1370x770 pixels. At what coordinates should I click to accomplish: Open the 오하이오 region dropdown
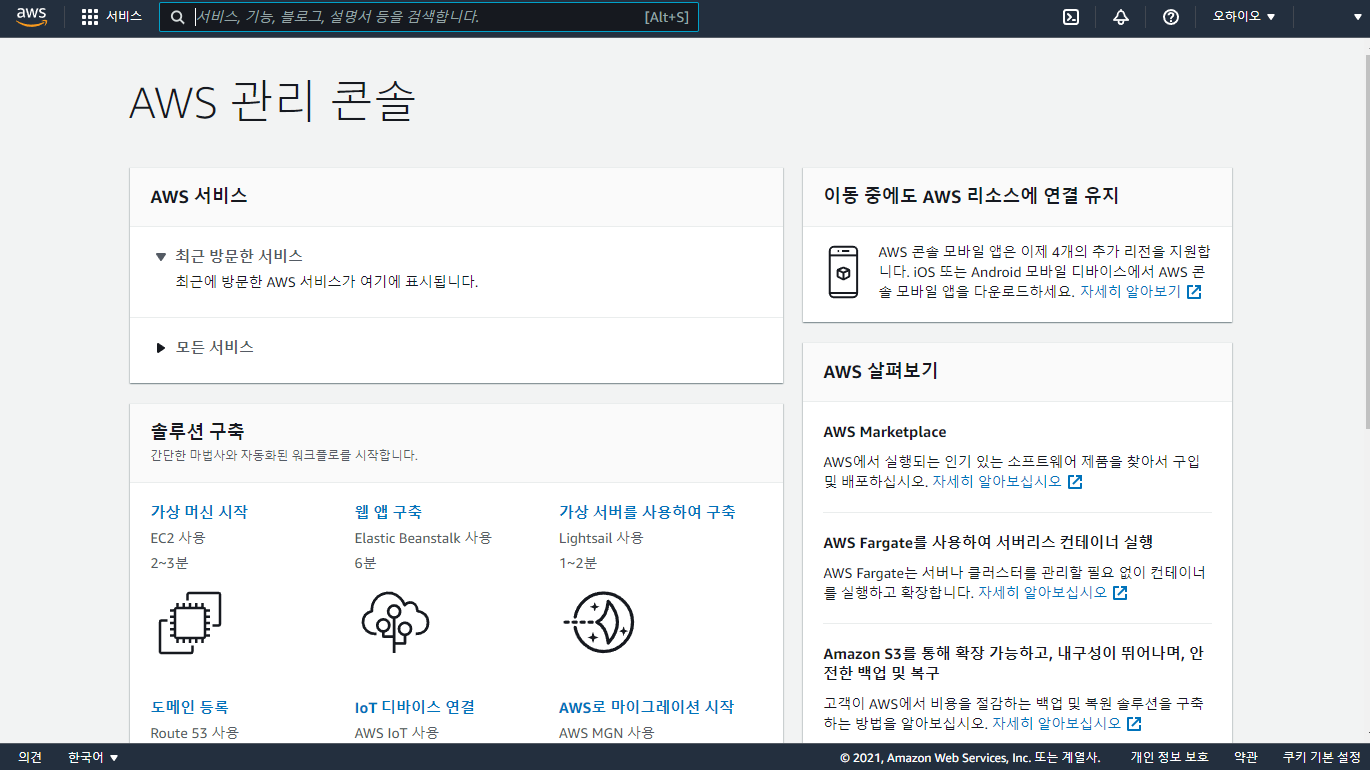1244,17
